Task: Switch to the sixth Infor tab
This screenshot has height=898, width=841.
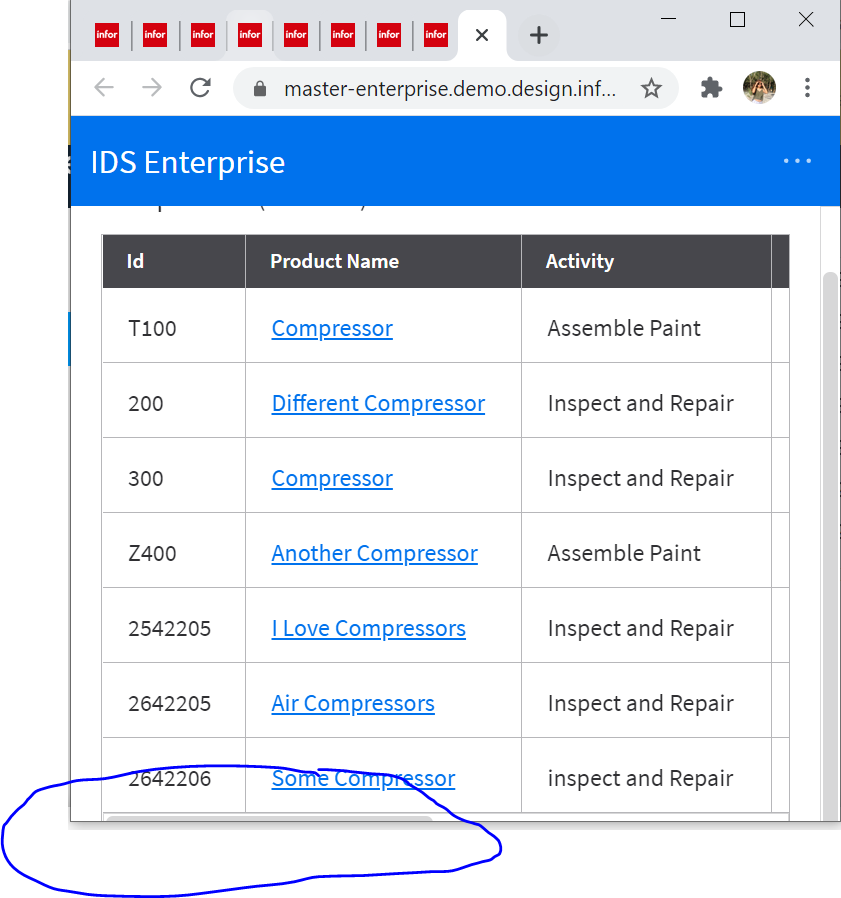Action: 343,35
